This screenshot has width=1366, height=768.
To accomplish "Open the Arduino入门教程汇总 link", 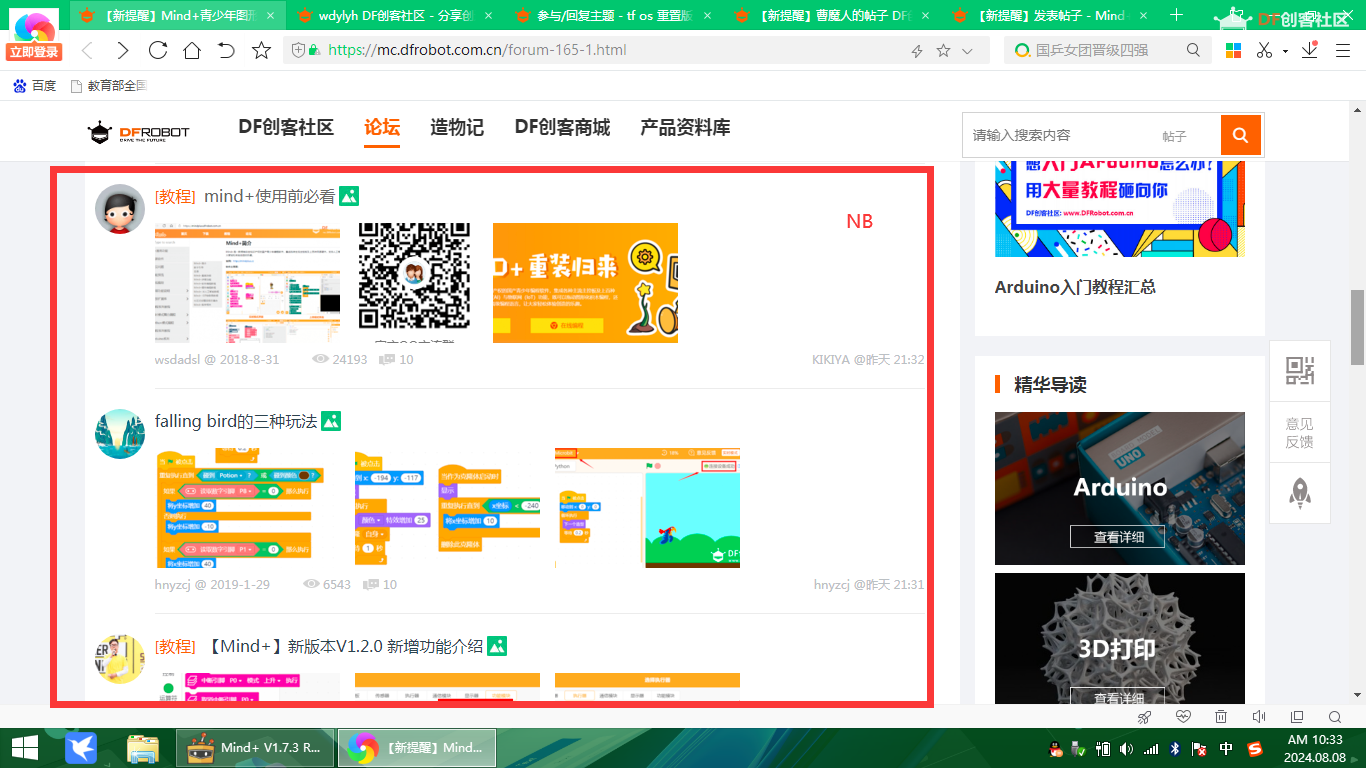I will tap(1075, 287).
